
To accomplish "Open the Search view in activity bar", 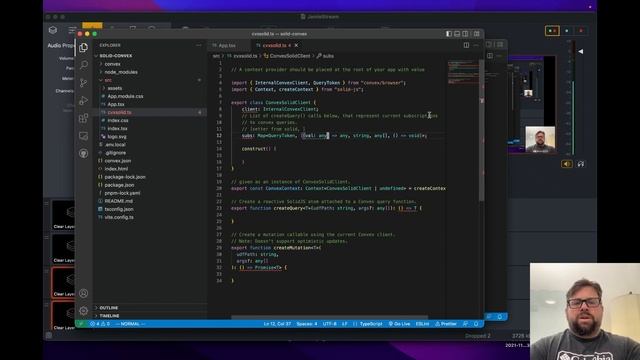I will [84, 65].
